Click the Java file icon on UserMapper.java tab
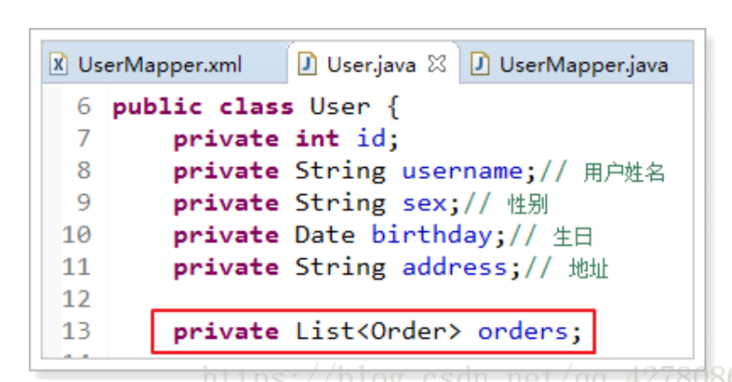This screenshot has width=732, height=382. coord(479,64)
